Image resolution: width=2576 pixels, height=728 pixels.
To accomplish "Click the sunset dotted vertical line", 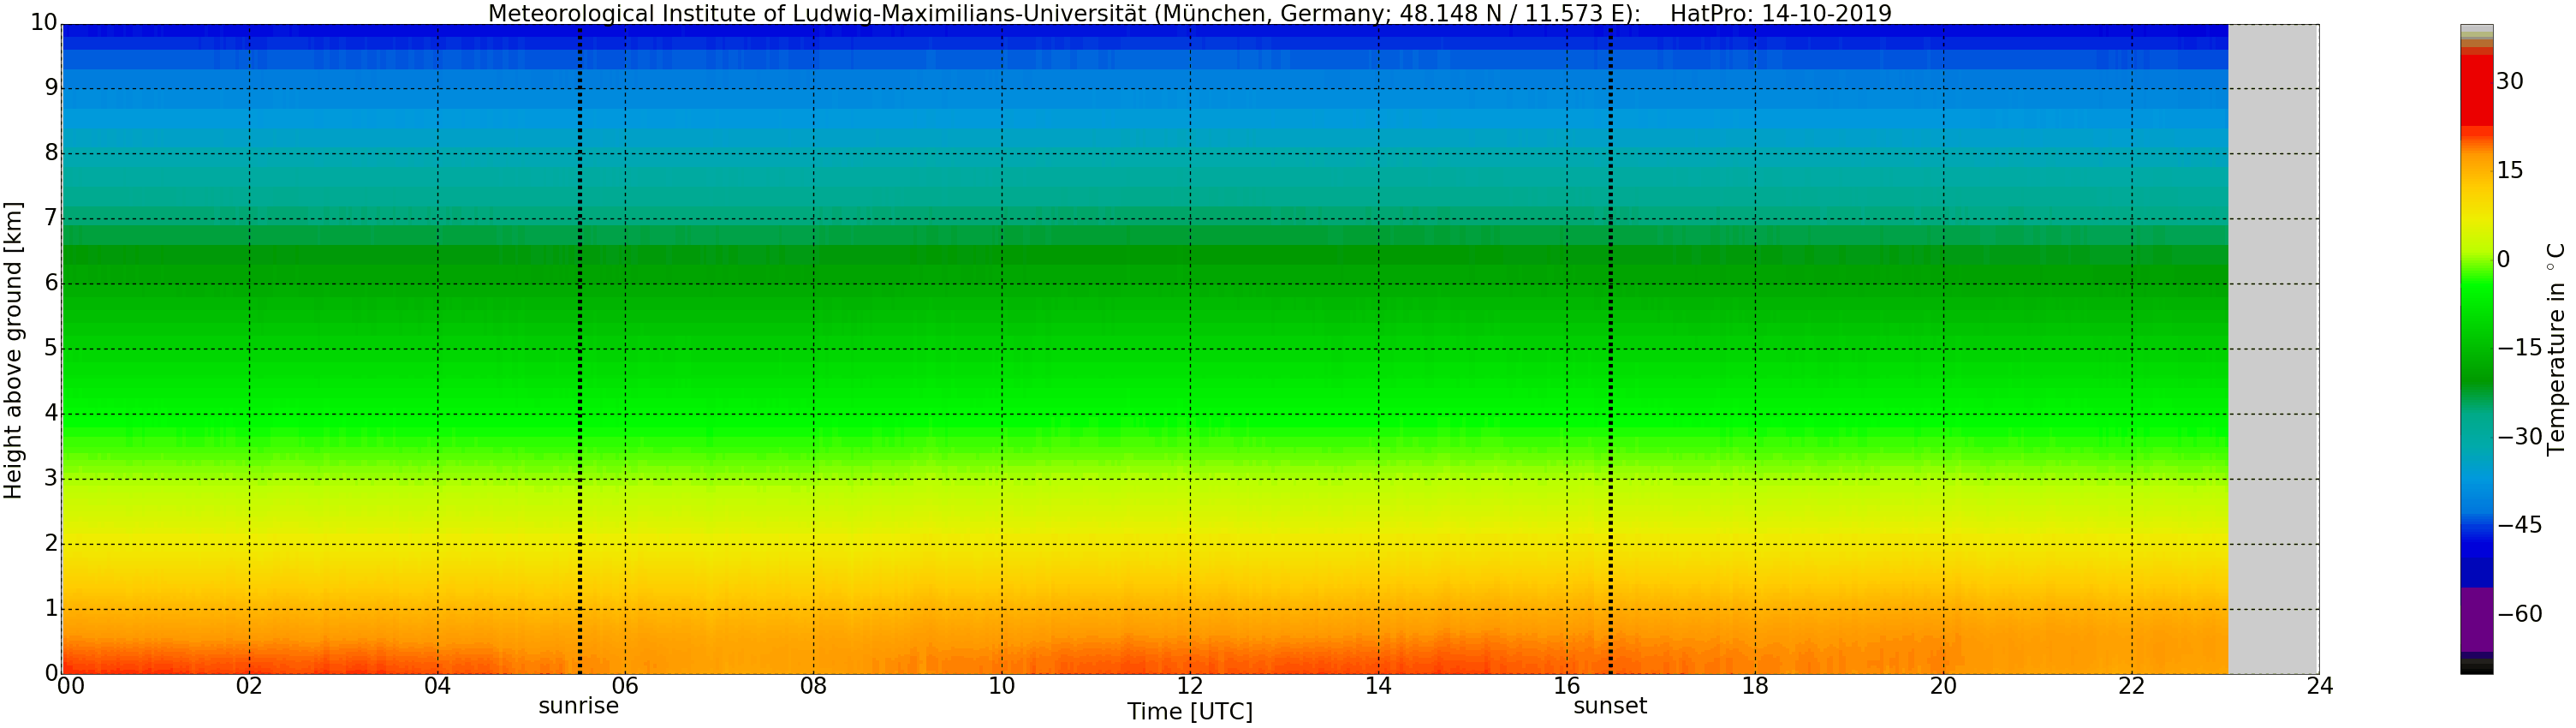I will coord(1610,350).
